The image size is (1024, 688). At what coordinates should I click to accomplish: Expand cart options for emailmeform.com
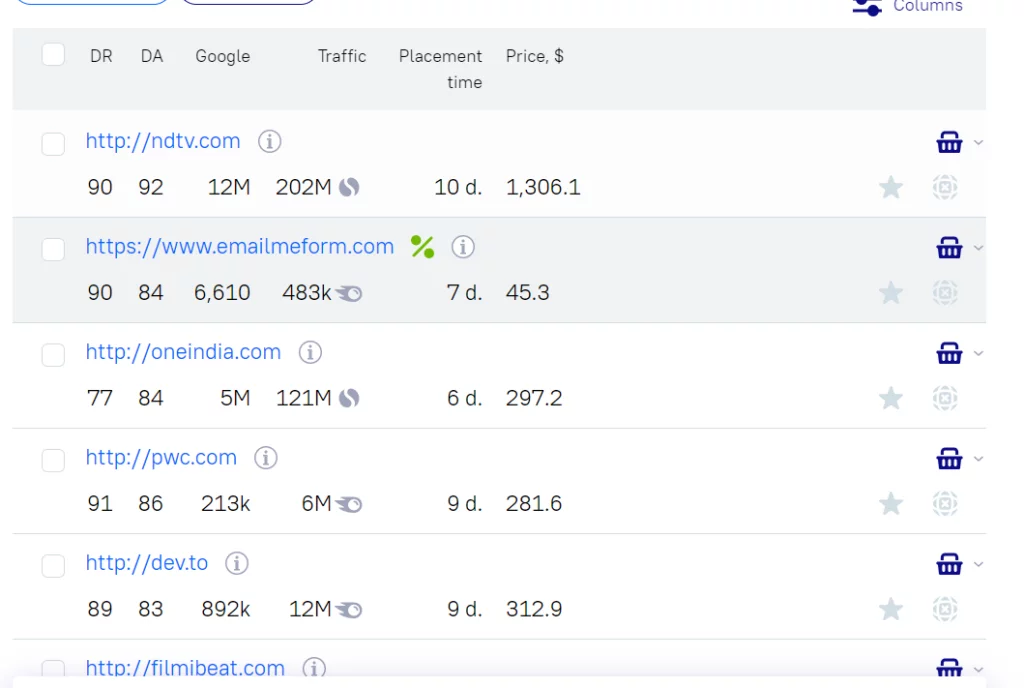coord(978,248)
